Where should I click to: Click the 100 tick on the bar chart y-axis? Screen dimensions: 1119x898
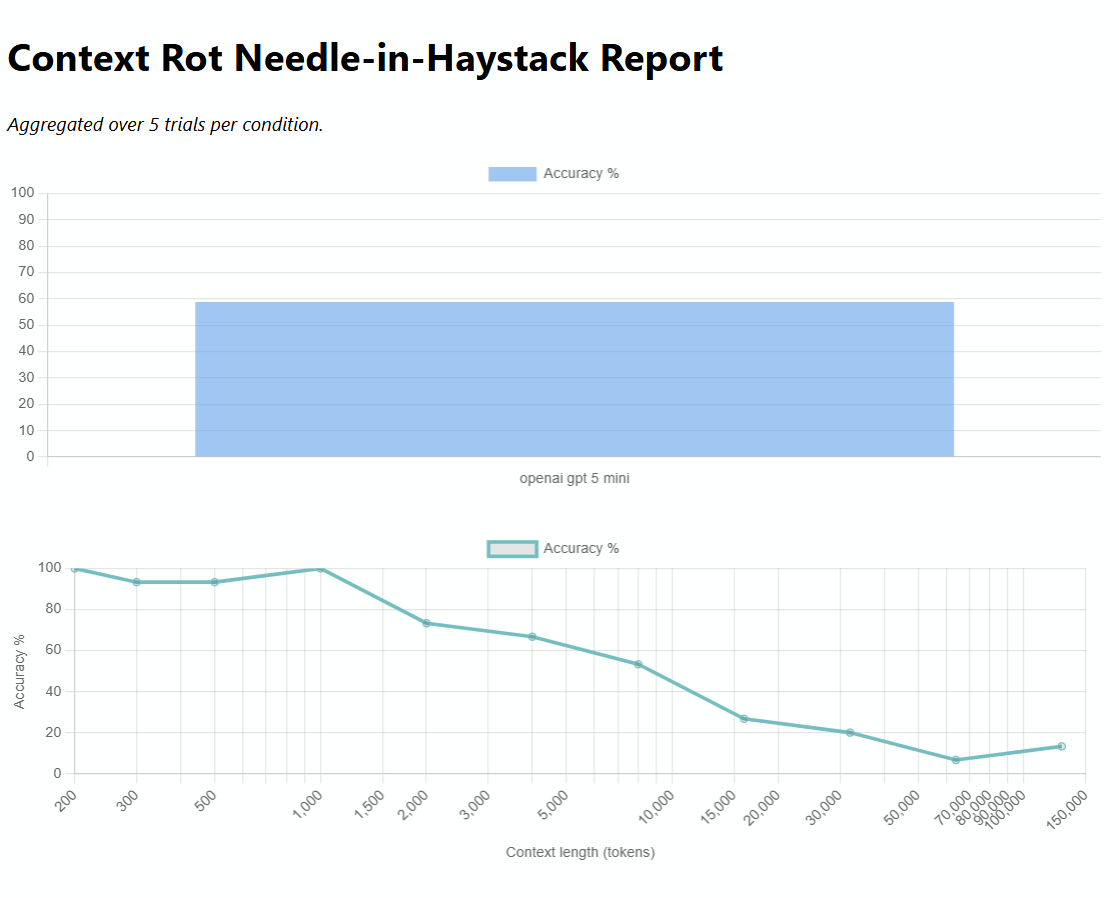pyautogui.click(x=22, y=192)
